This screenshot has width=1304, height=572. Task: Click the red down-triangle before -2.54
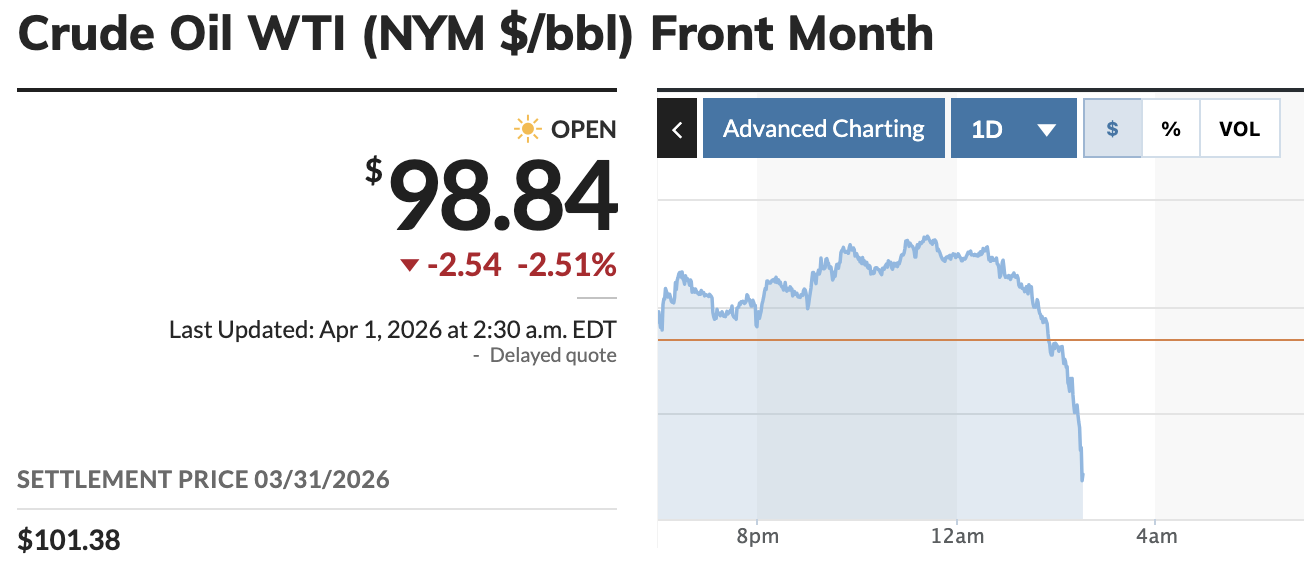point(408,265)
